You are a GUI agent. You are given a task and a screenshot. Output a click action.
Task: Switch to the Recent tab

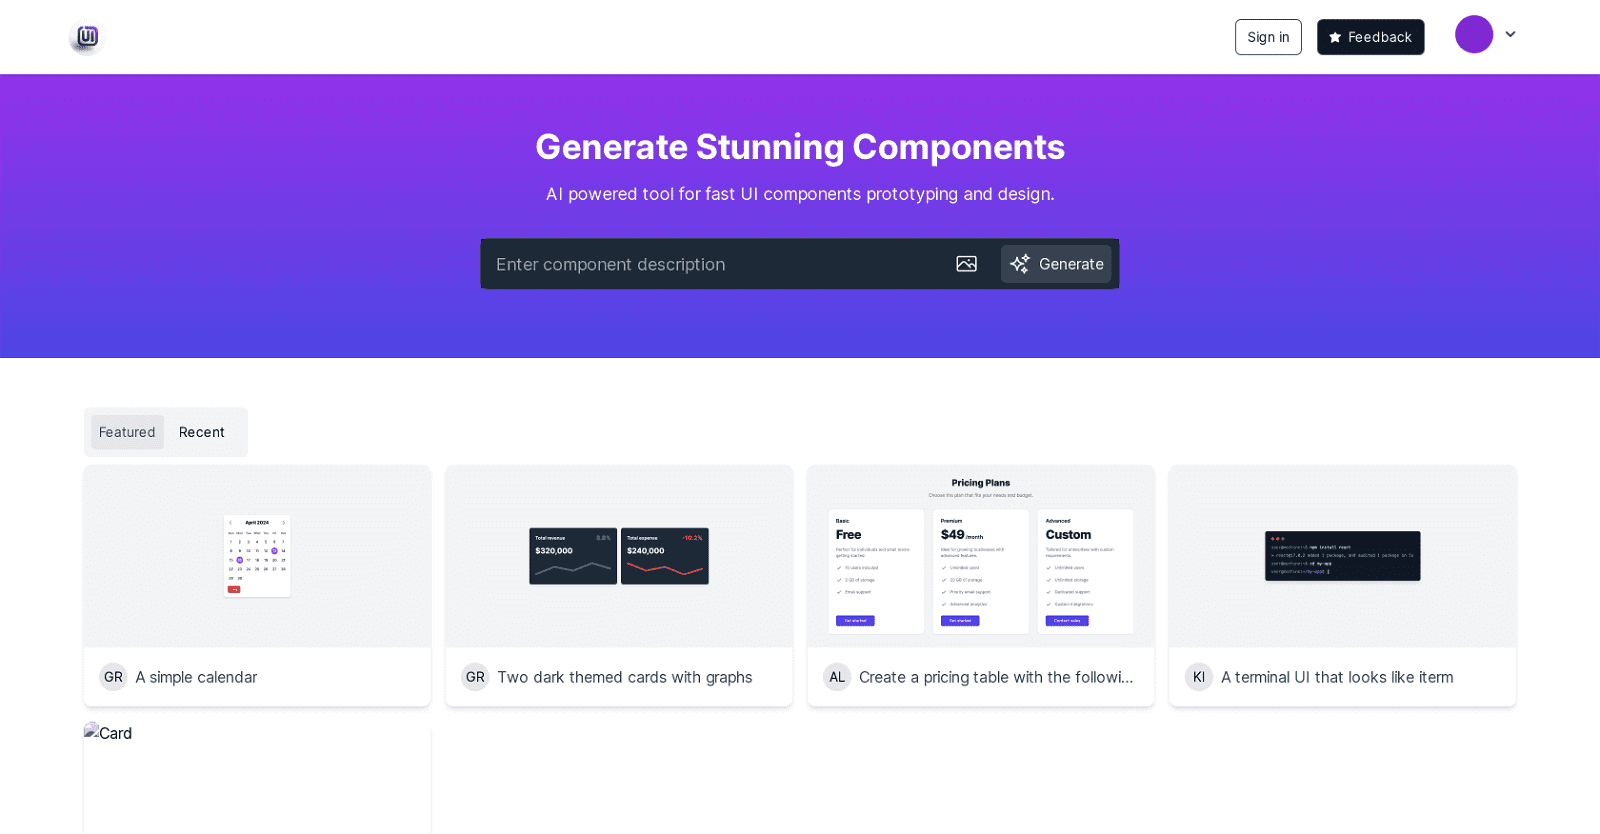(202, 432)
